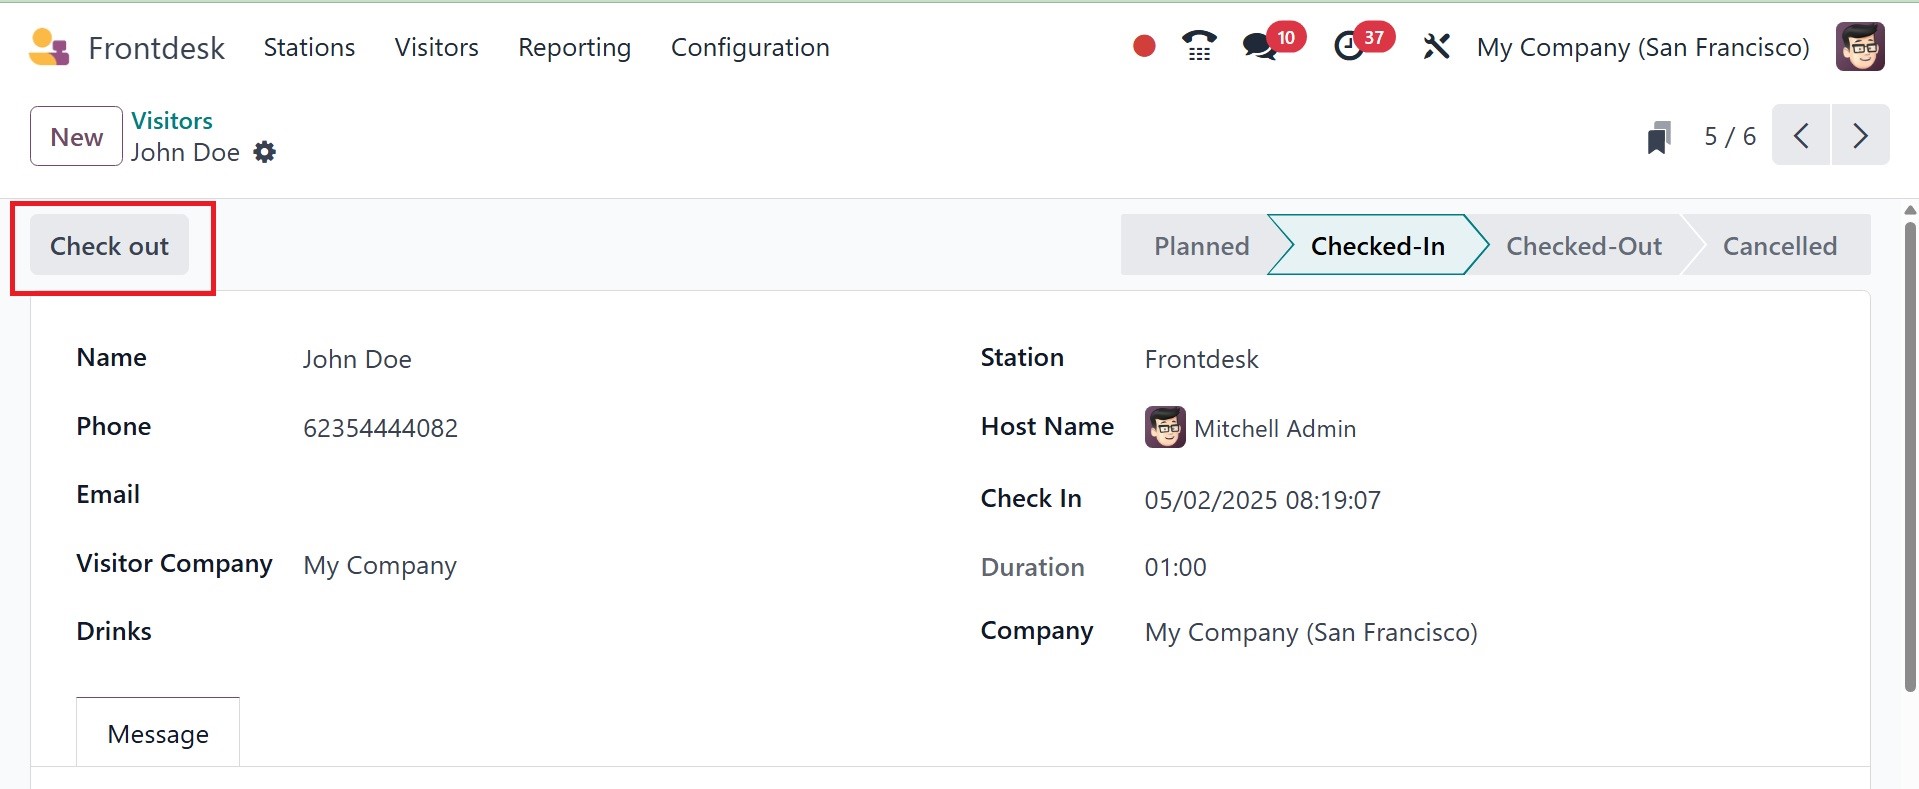
Task: Click the bookmark icon near the pager
Action: pyautogui.click(x=1658, y=137)
